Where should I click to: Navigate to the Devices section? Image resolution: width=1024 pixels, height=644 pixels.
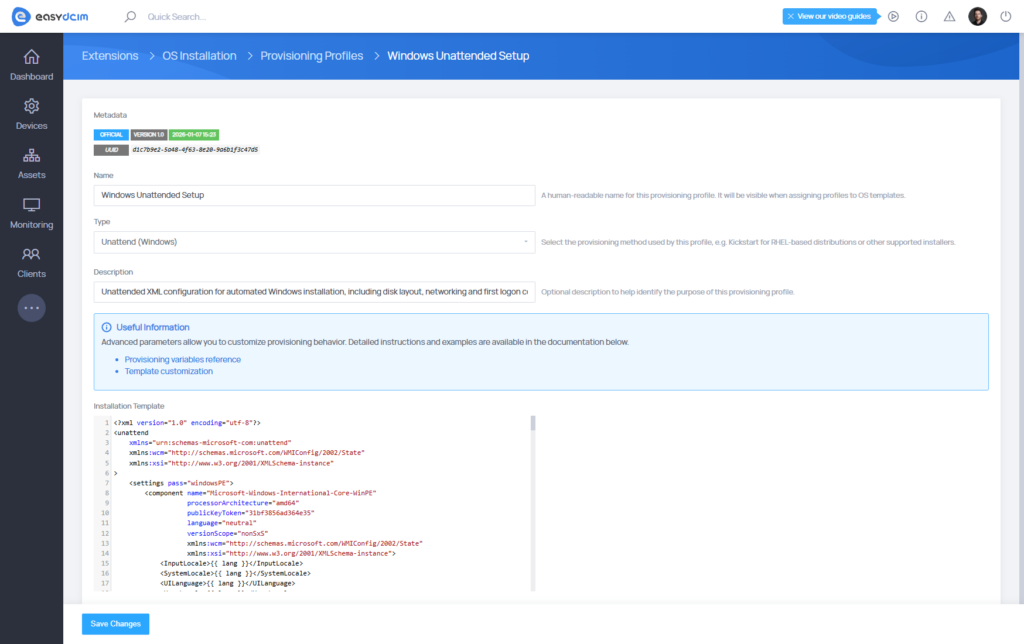tap(31, 112)
